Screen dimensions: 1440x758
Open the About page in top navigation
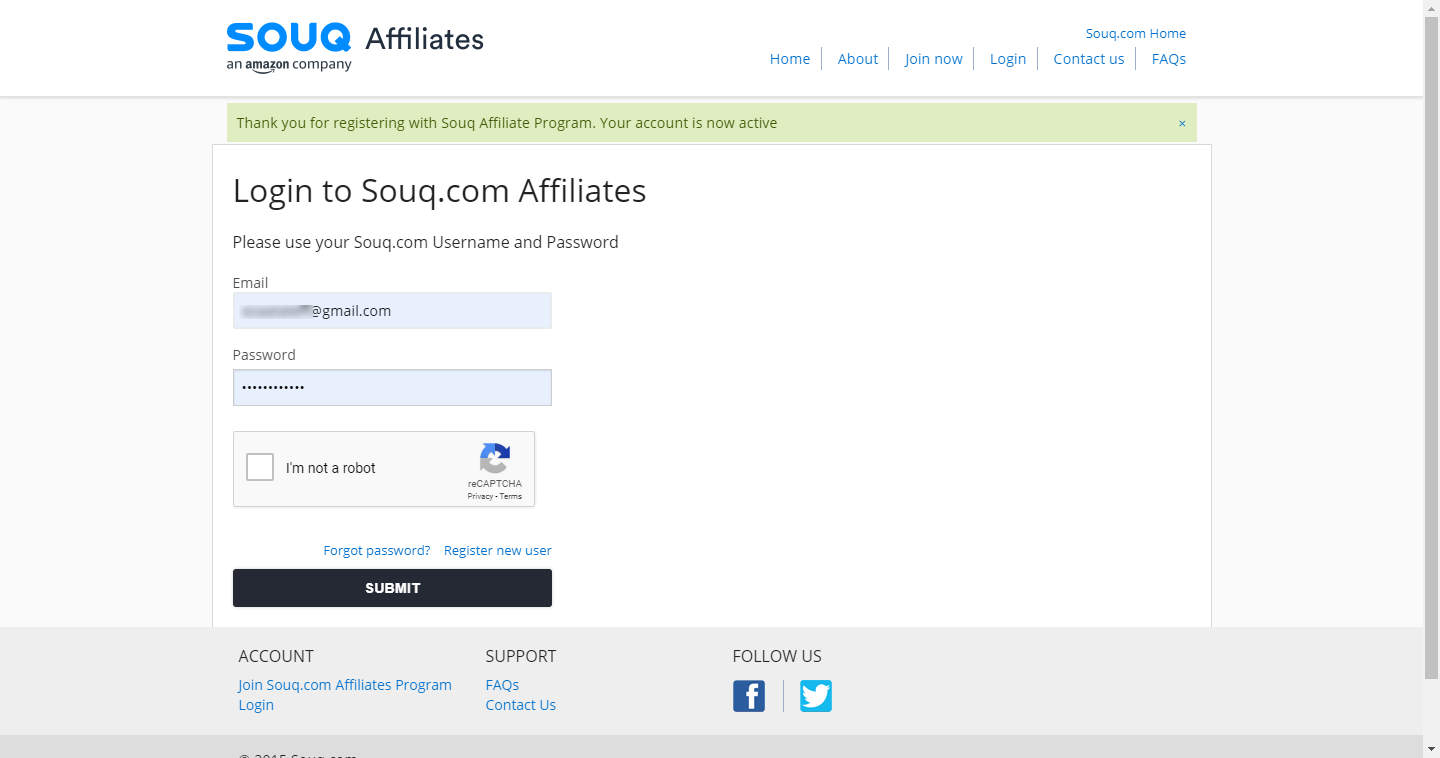858,59
